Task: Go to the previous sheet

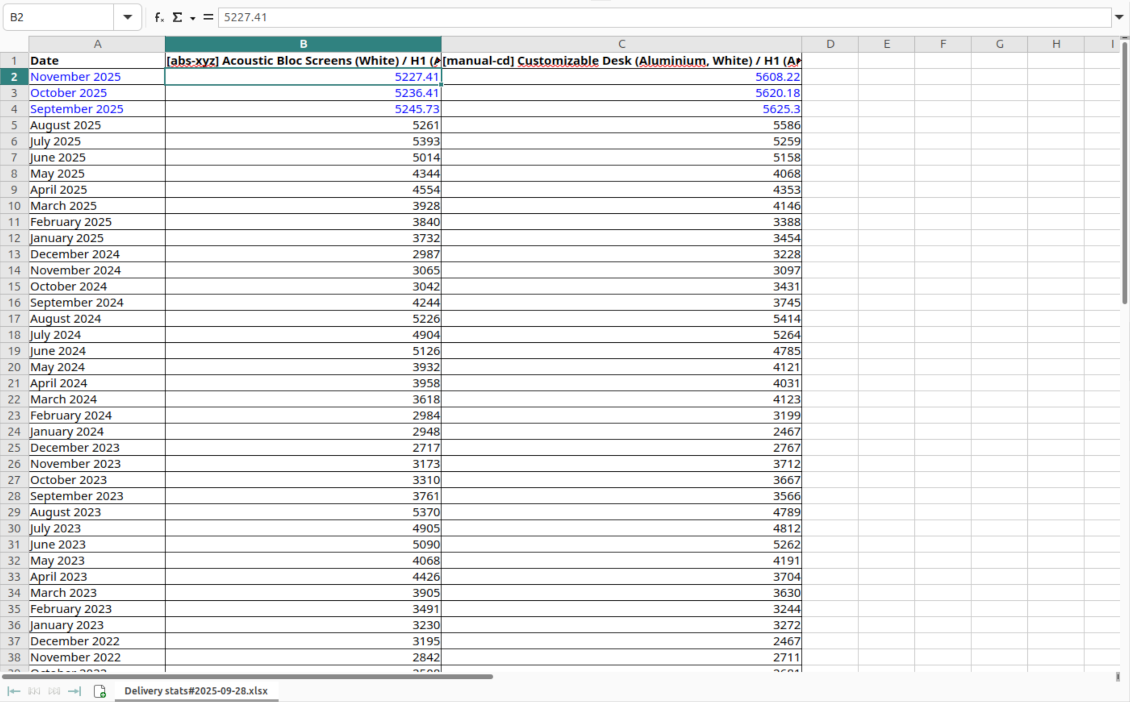Action: (33, 690)
